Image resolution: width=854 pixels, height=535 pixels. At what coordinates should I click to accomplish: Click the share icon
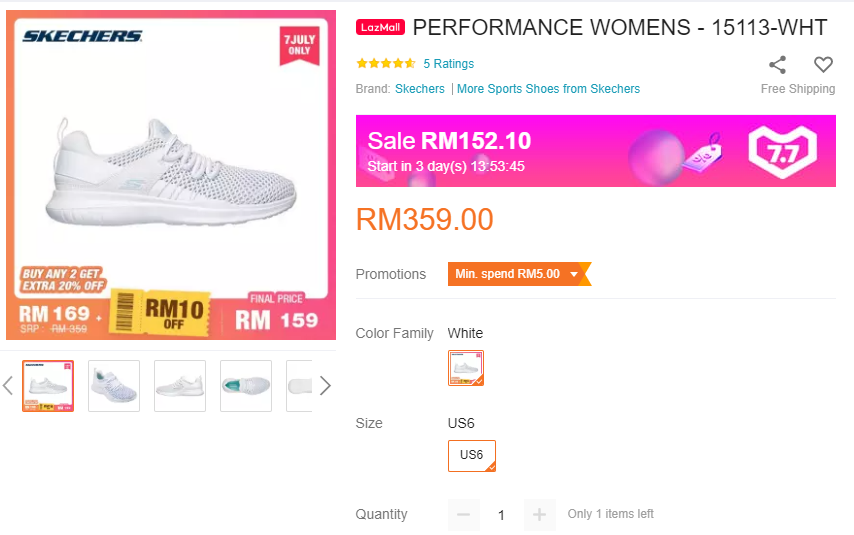click(777, 65)
